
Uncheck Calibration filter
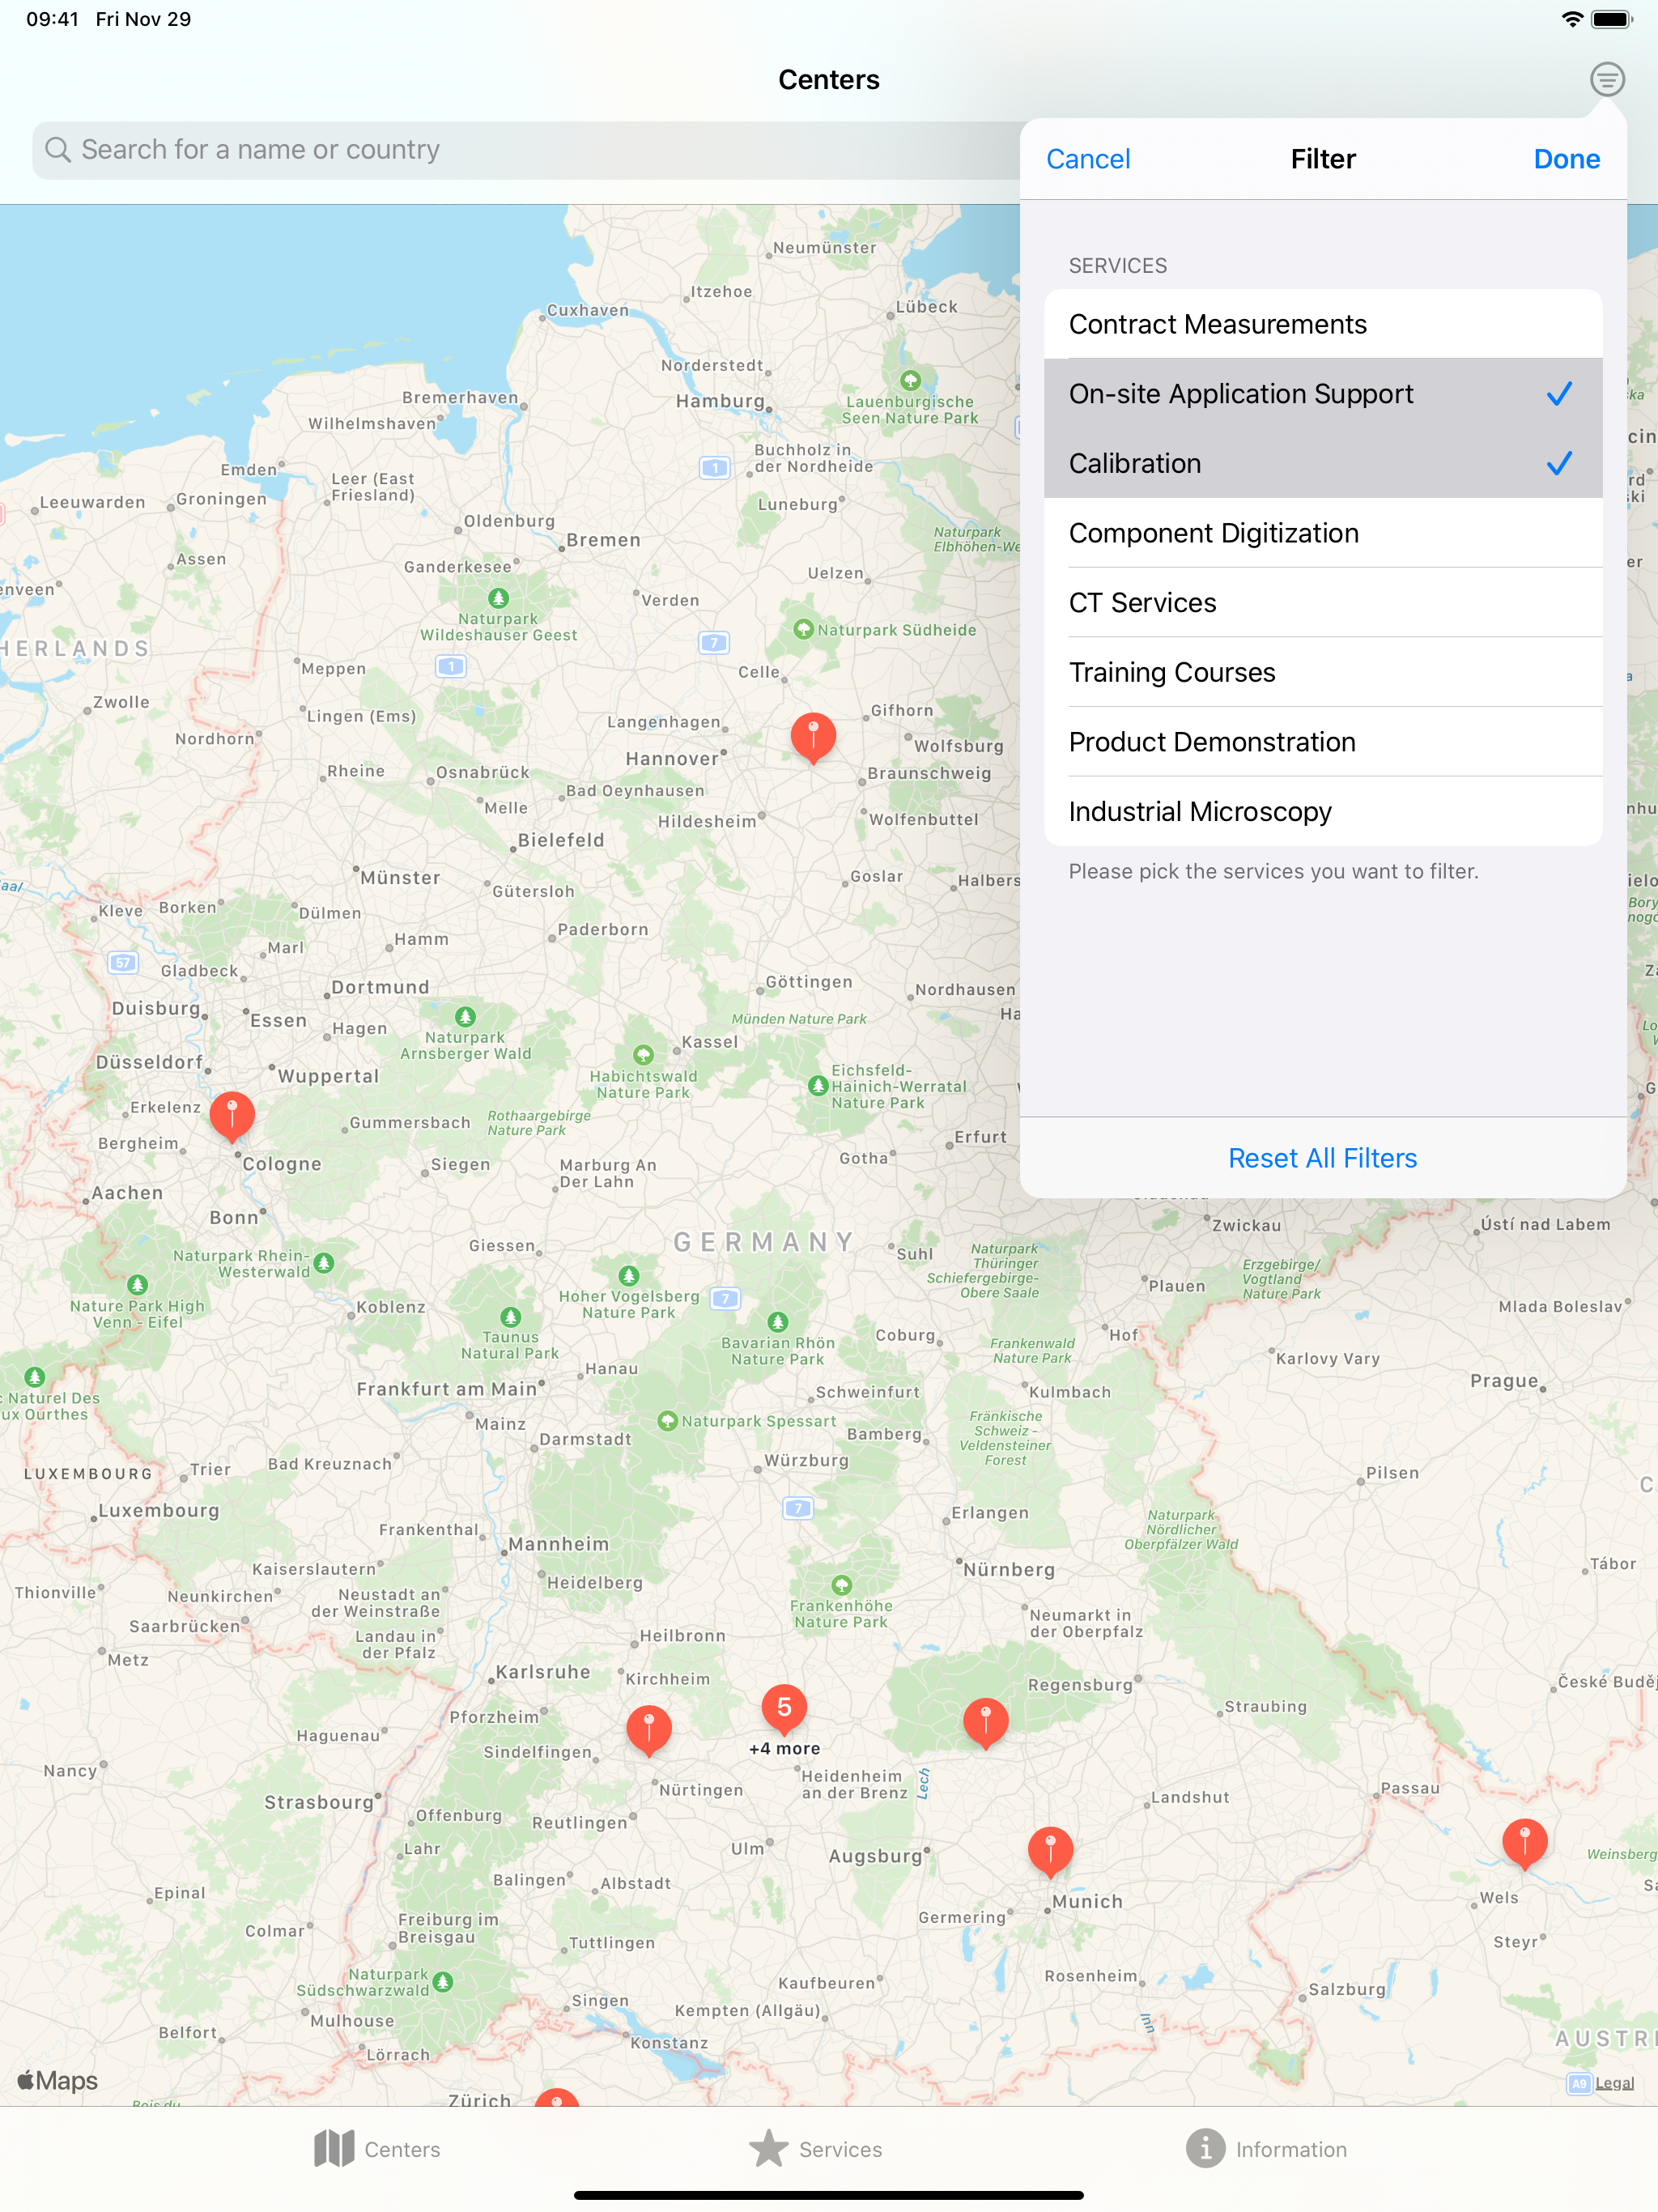pos(1323,464)
